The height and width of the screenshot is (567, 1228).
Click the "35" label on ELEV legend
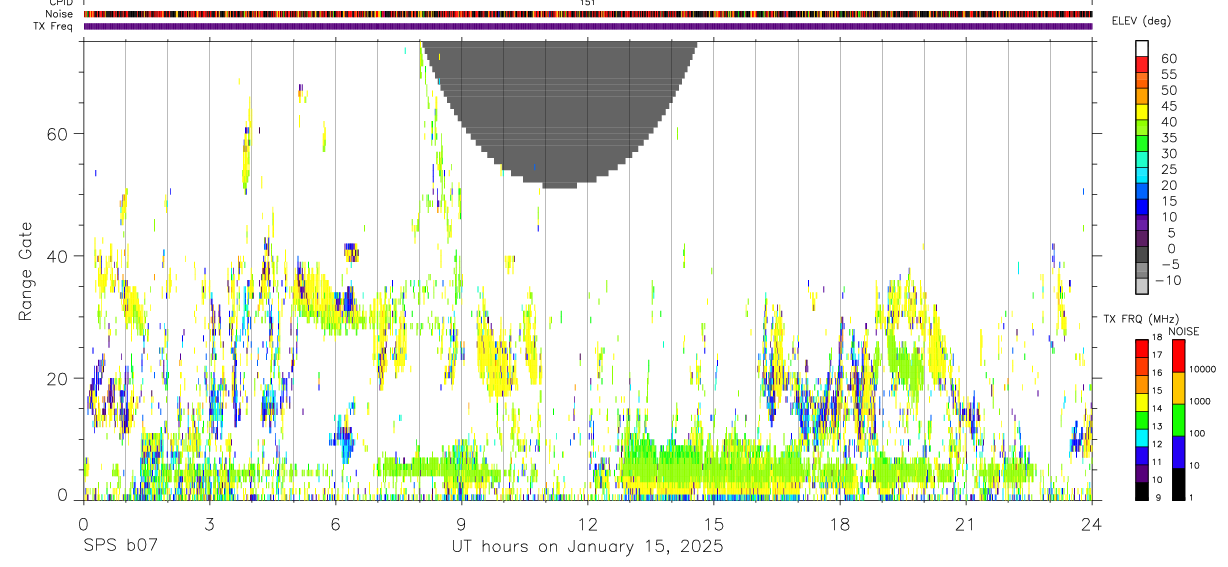click(1168, 137)
